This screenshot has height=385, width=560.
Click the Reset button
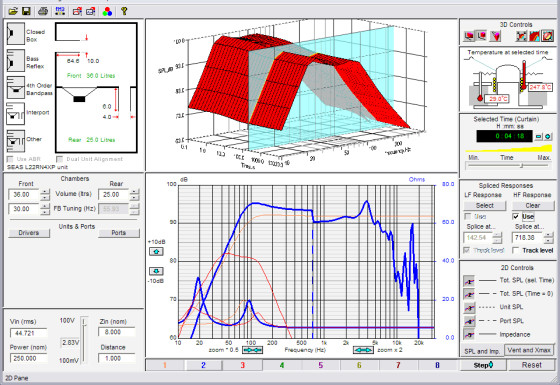point(532,365)
